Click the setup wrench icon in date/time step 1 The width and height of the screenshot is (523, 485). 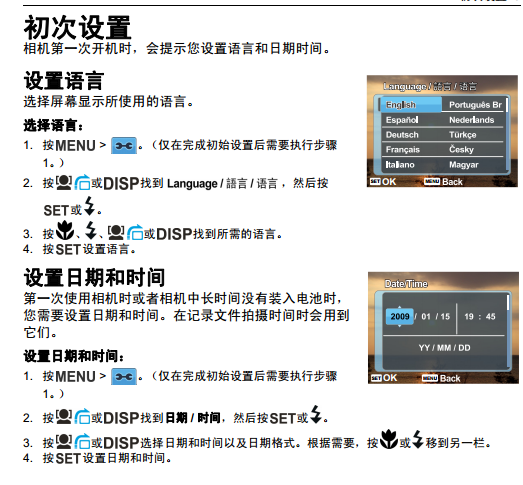tap(124, 377)
